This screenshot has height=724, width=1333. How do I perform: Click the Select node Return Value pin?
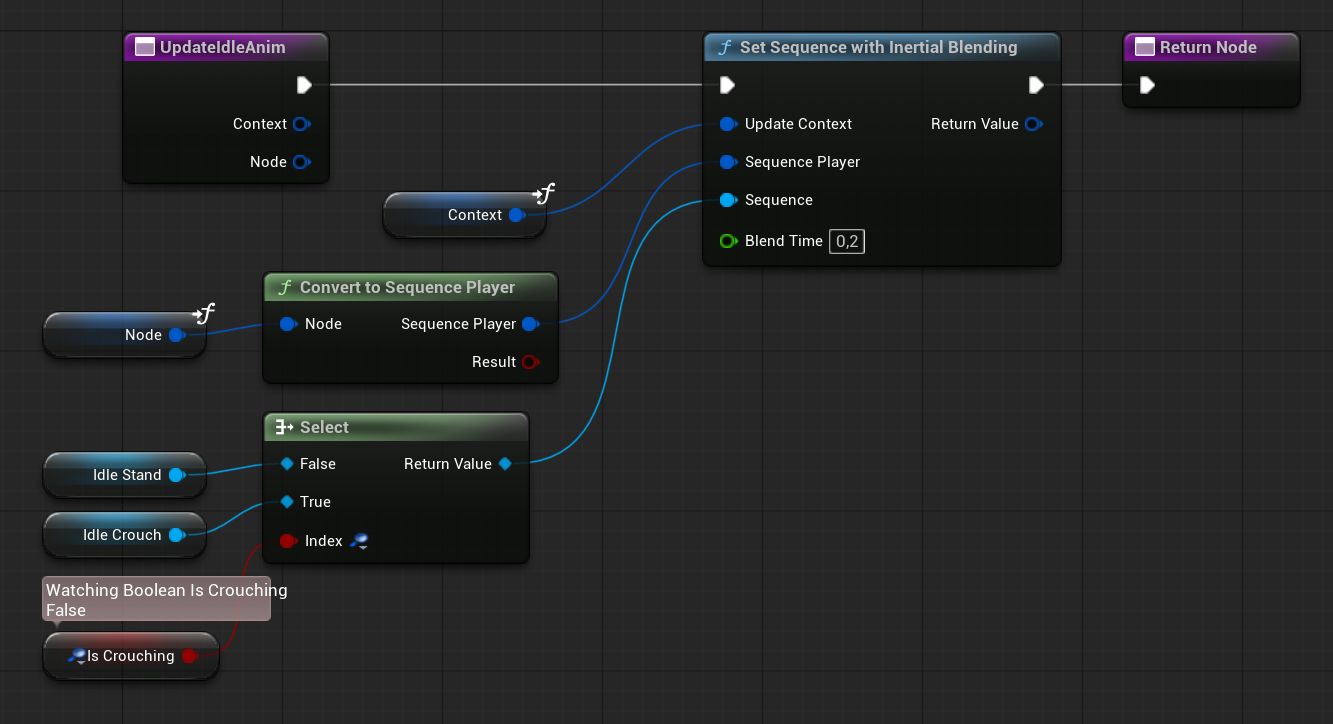coord(505,464)
